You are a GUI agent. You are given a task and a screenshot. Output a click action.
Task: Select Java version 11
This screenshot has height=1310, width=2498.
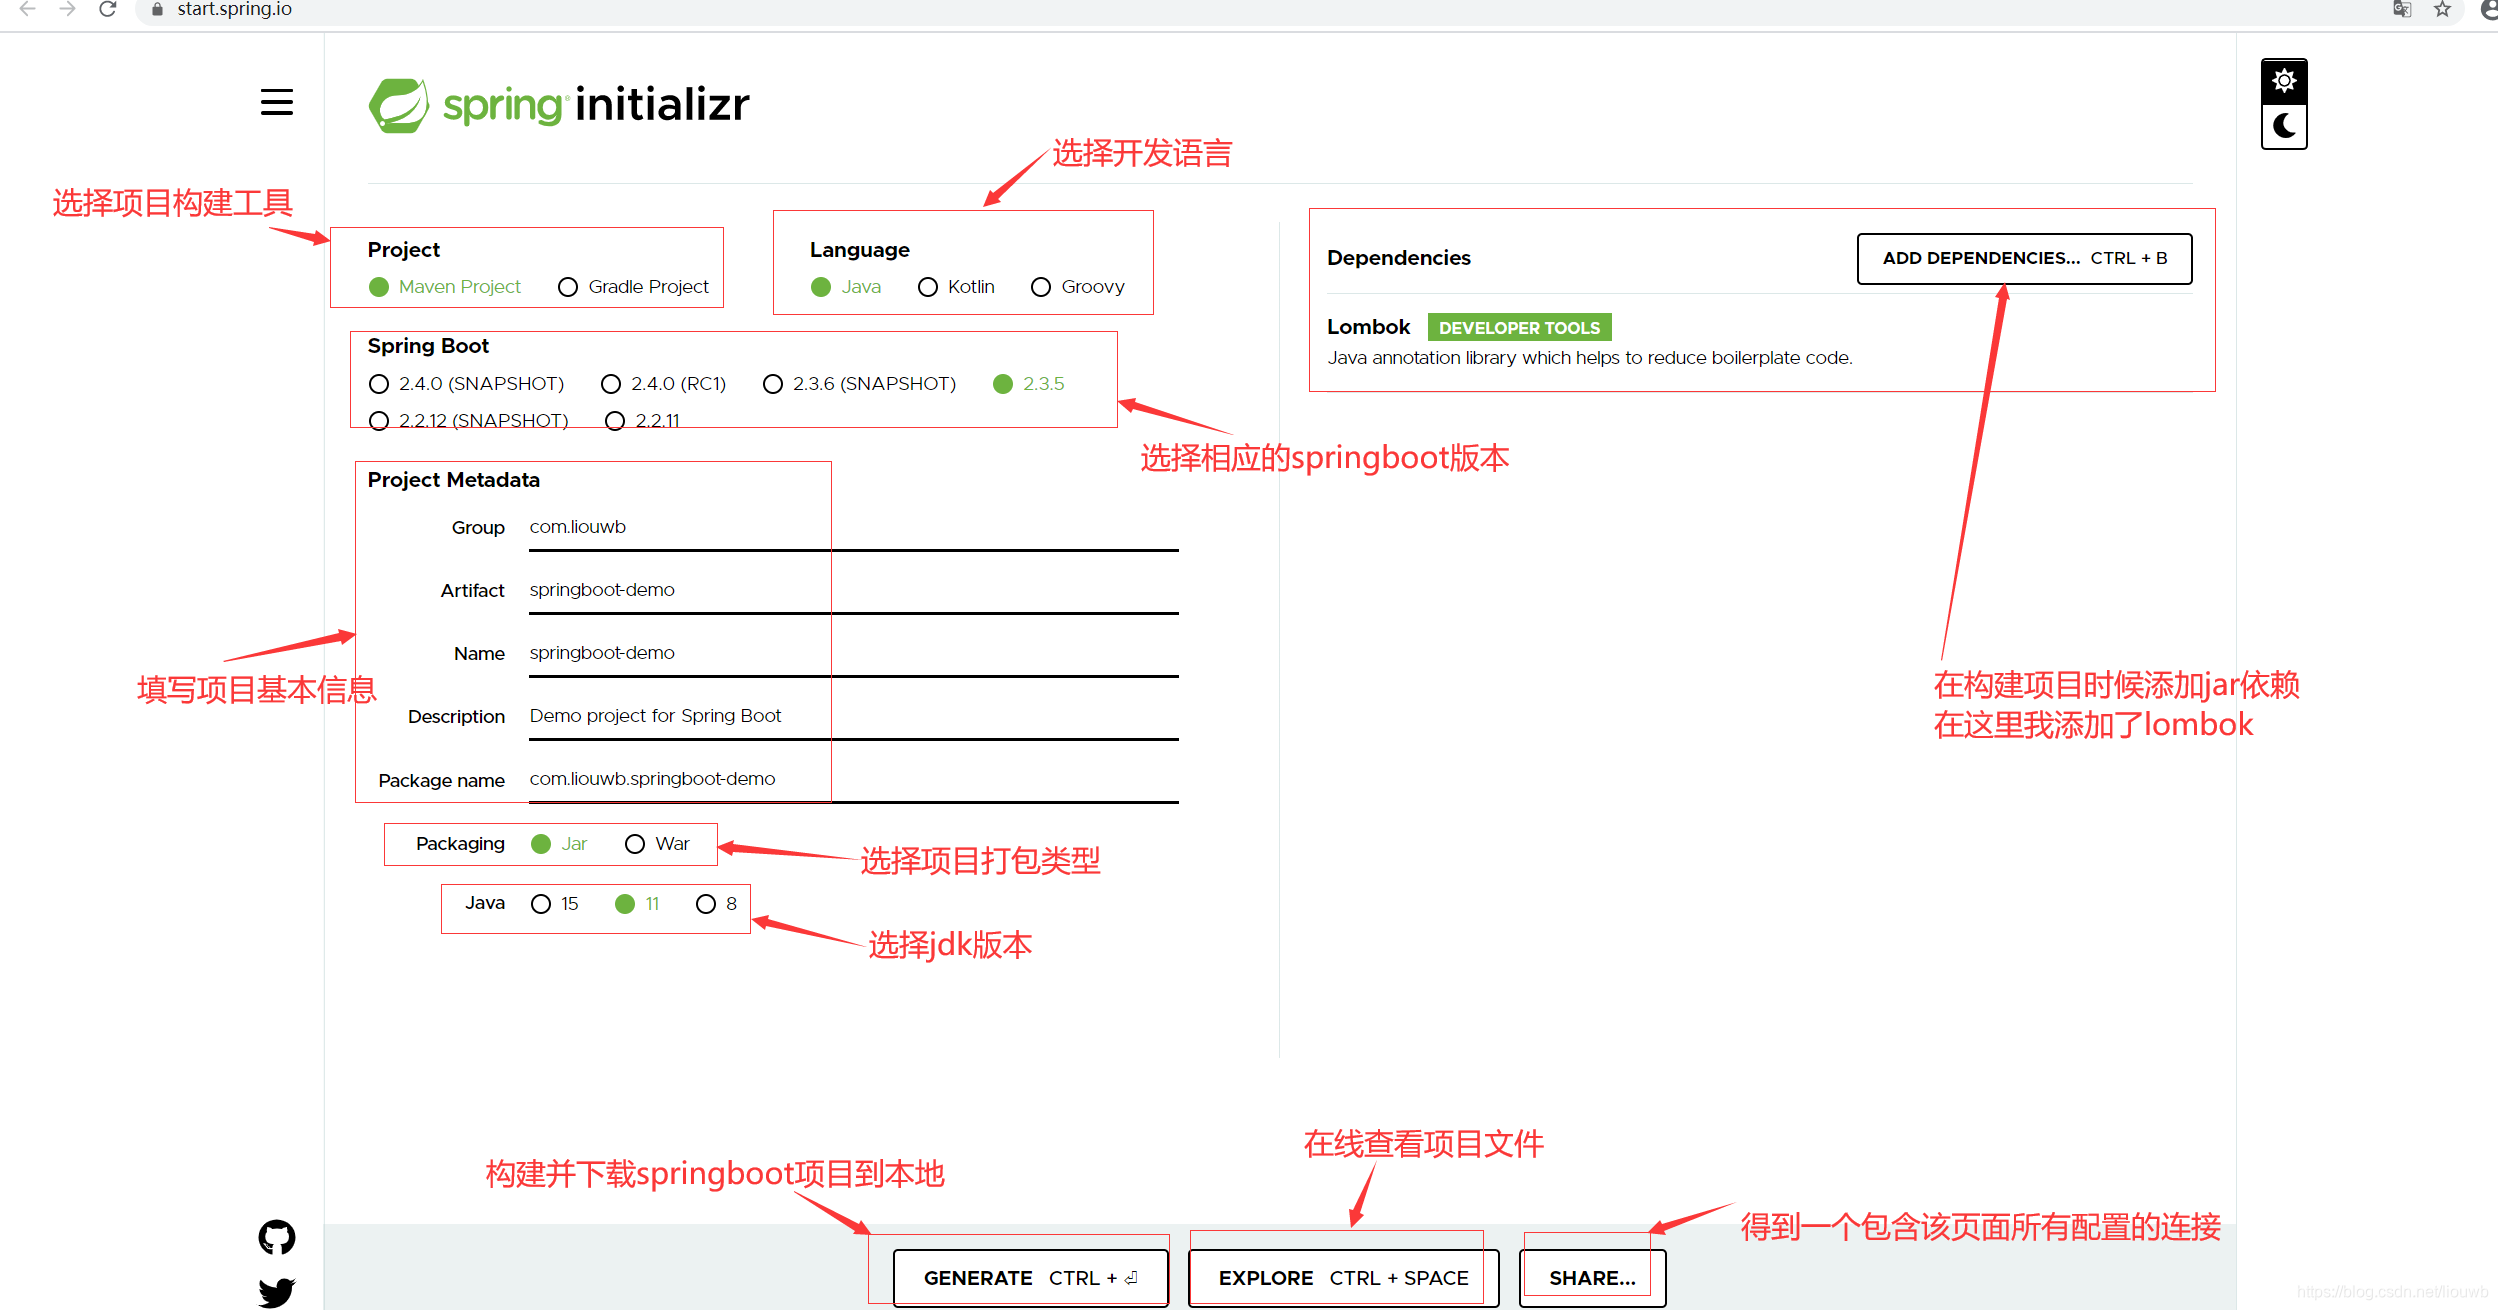pyautogui.click(x=637, y=904)
